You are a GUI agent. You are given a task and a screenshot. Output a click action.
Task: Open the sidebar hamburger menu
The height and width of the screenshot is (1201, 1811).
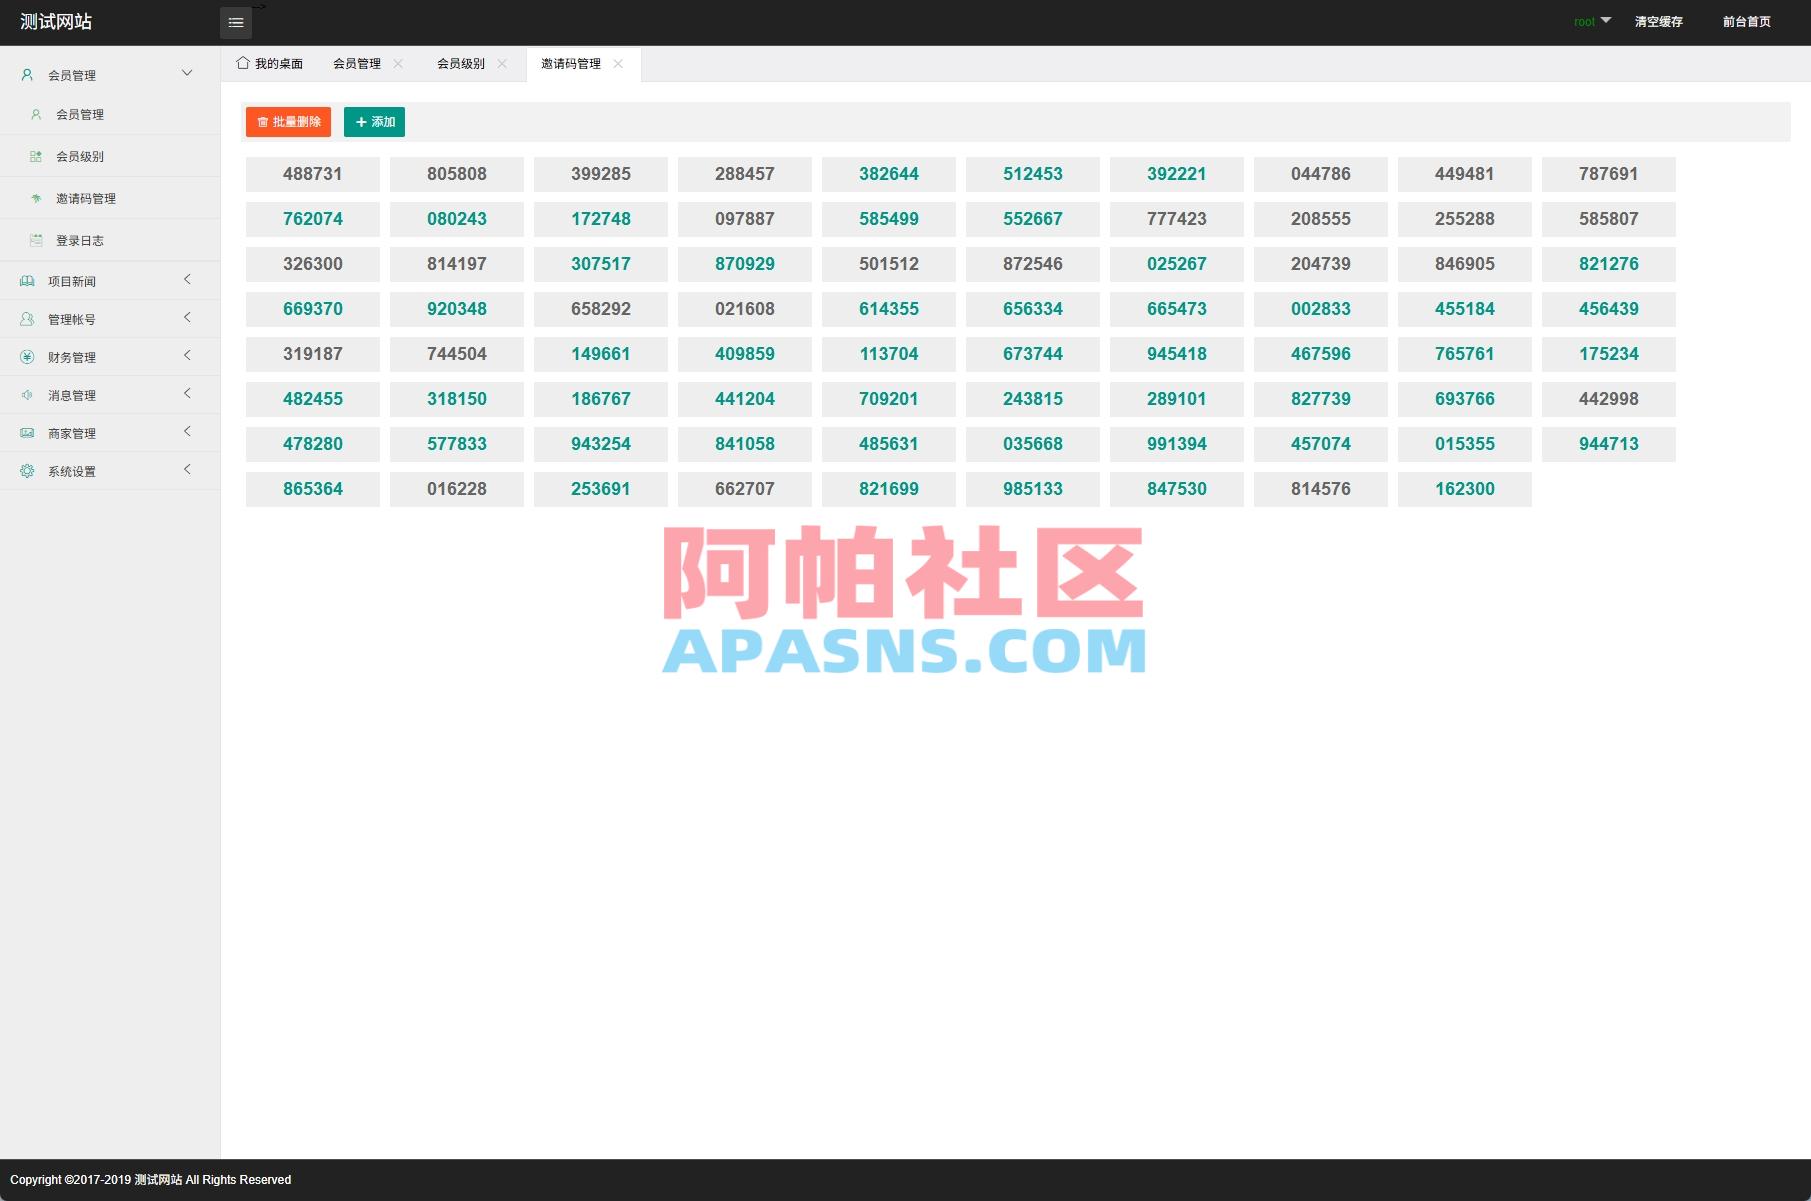click(x=236, y=22)
